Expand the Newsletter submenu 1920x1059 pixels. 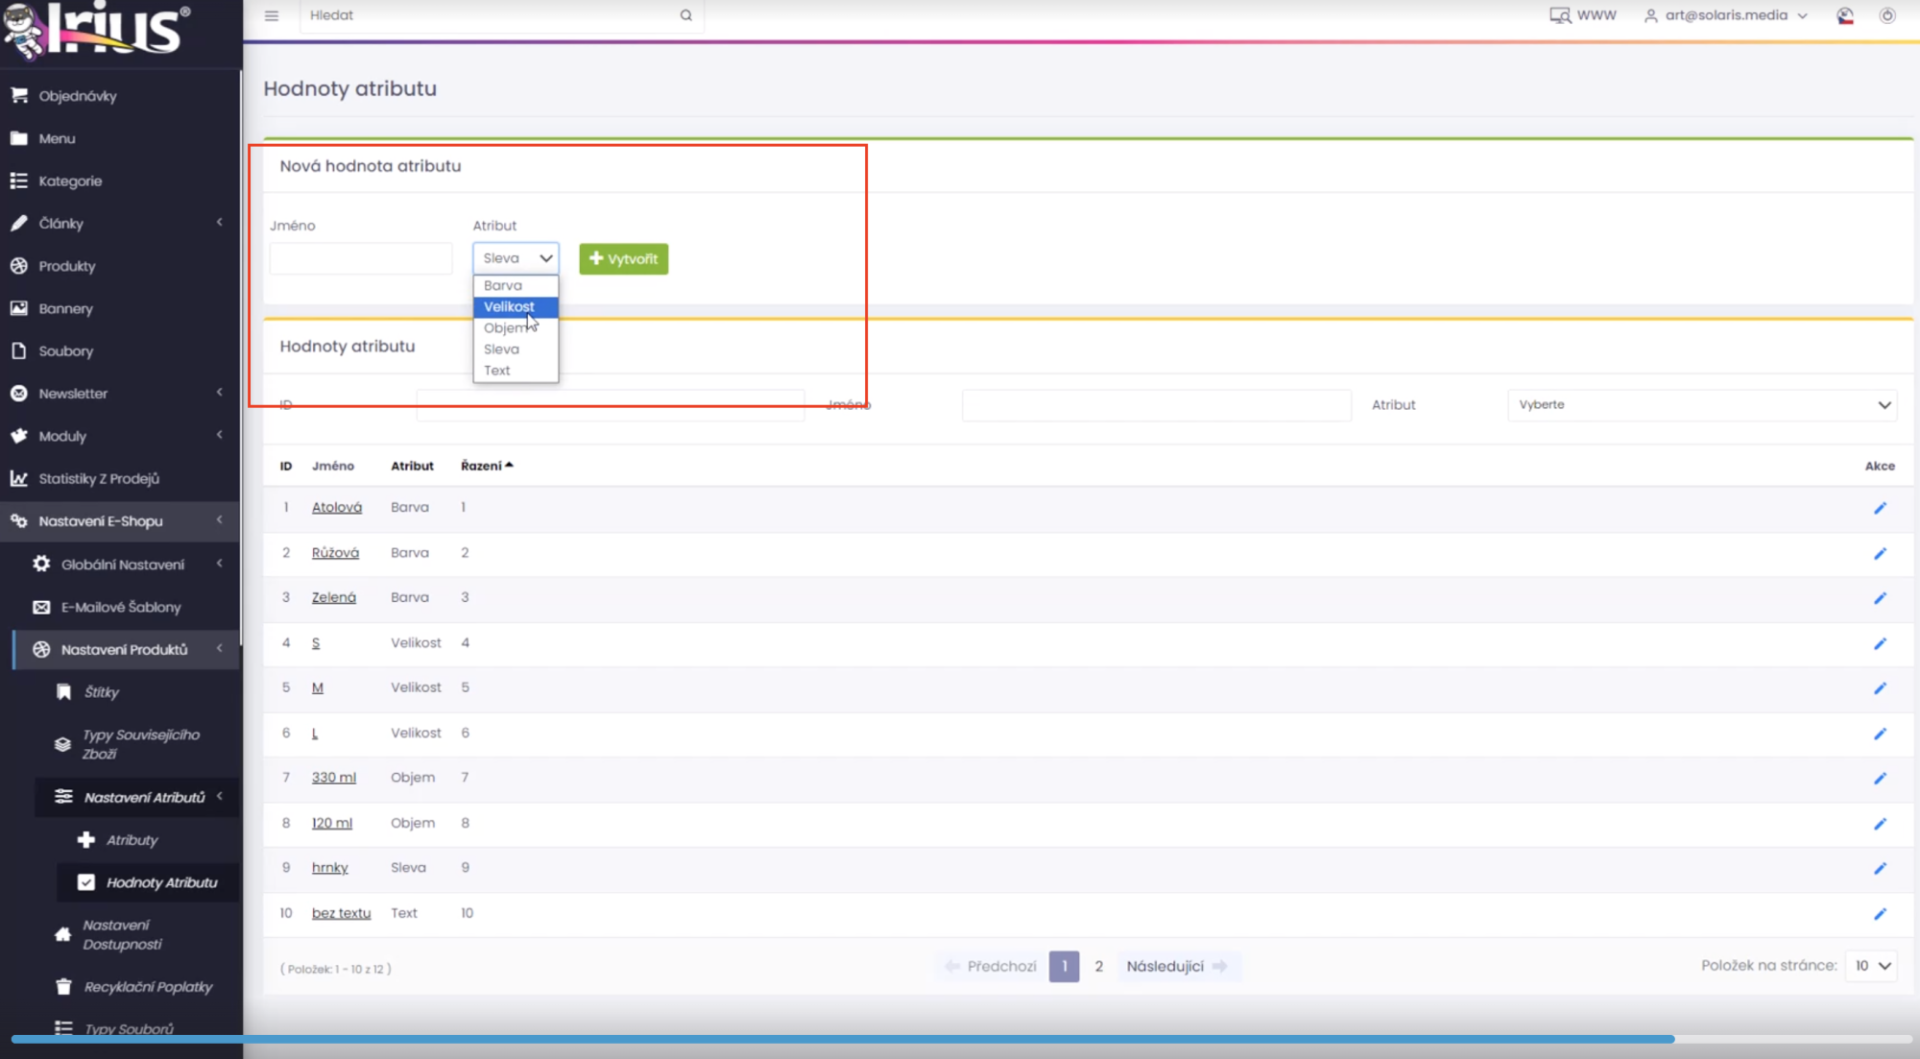pyautogui.click(x=219, y=393)
